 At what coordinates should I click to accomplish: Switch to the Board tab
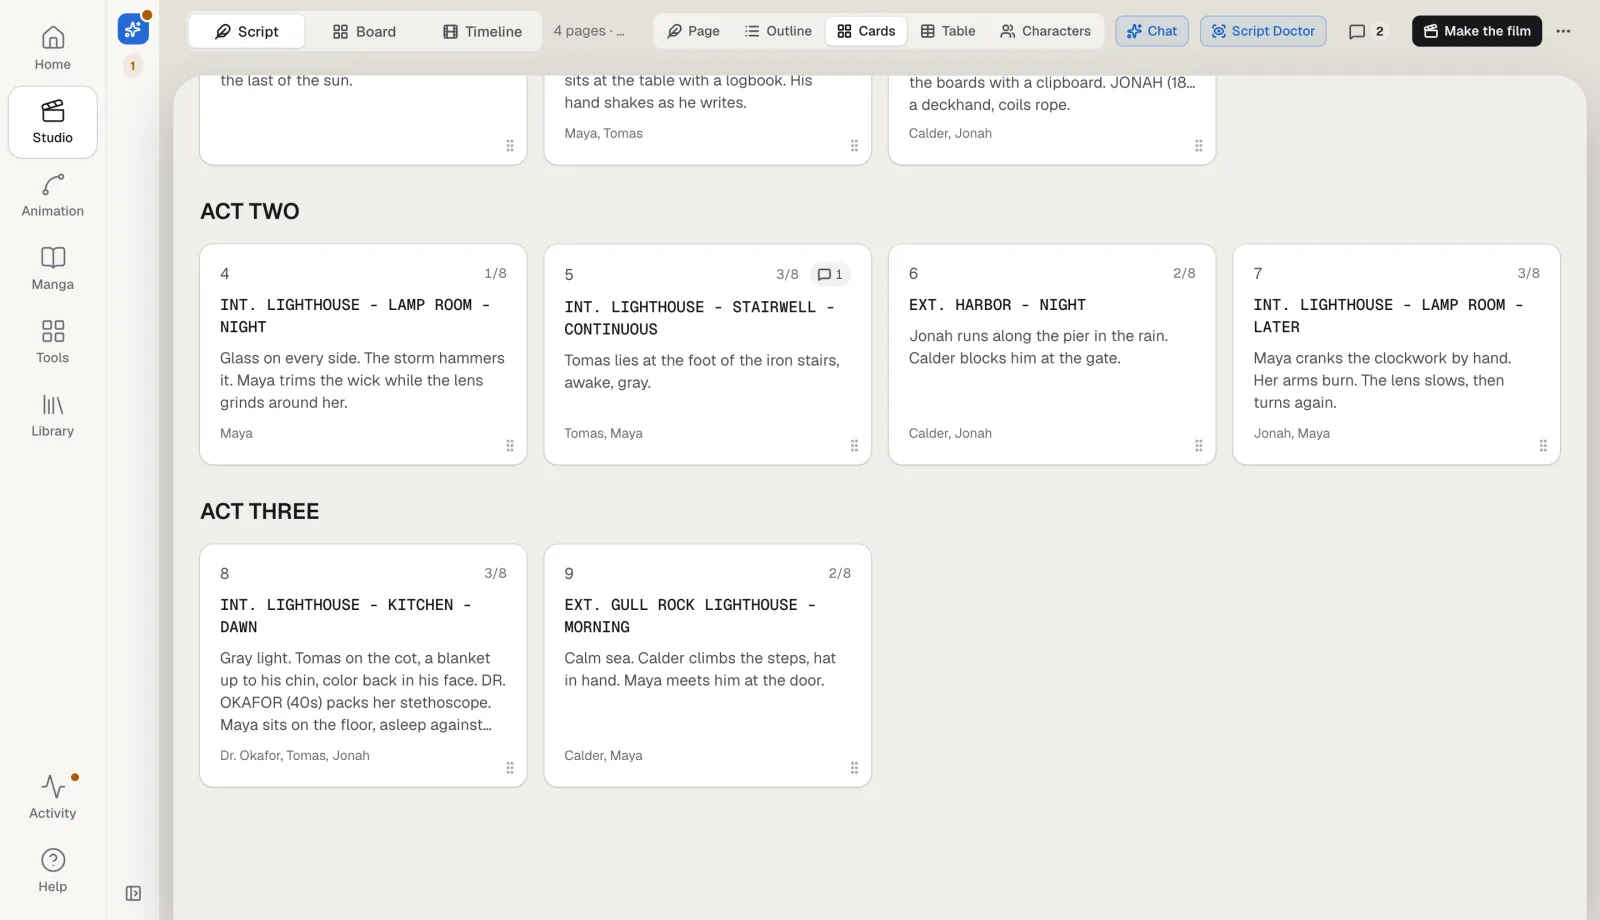pyautogui.click(x=364, y=32)
